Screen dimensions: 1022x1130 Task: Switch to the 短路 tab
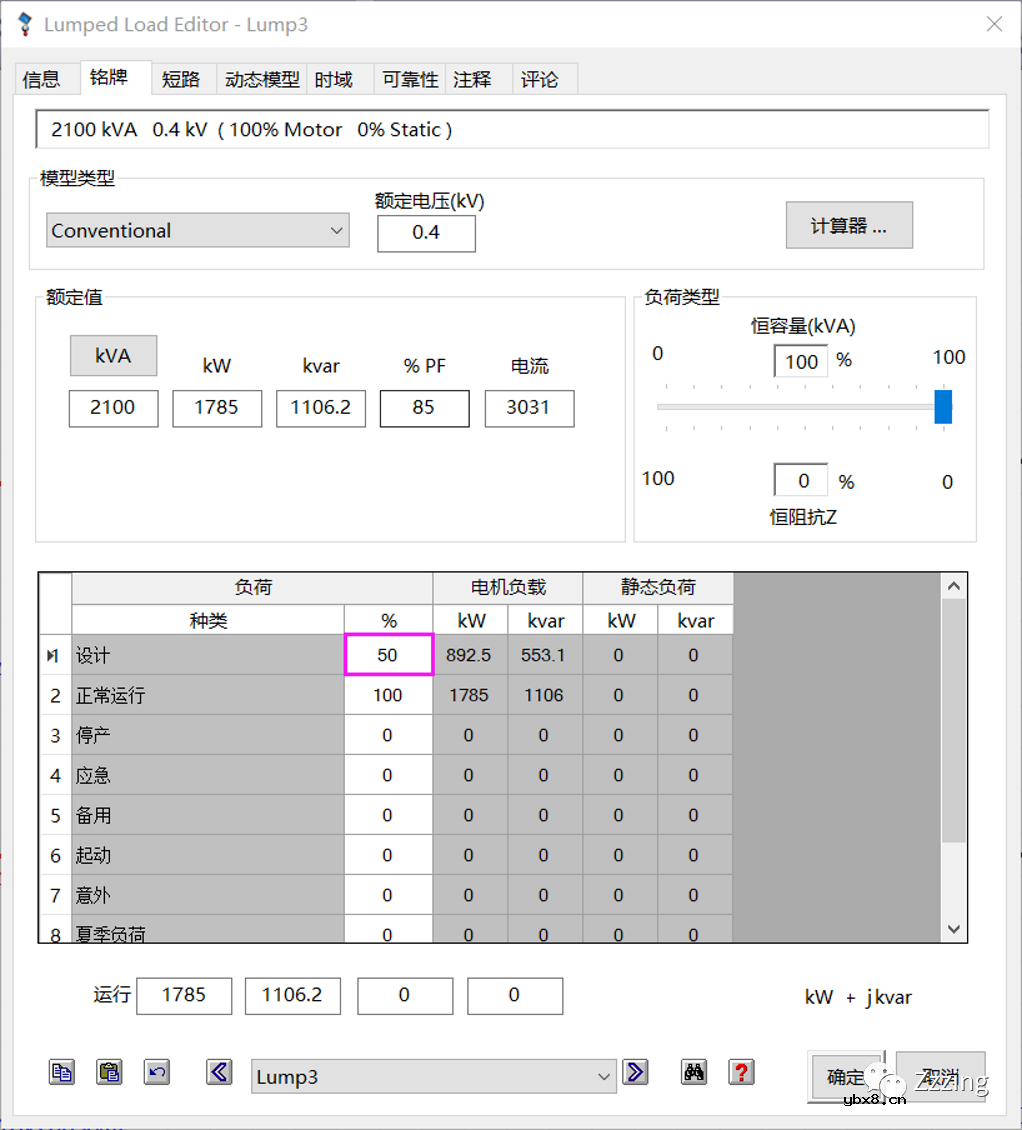click(x=182, y=78)
